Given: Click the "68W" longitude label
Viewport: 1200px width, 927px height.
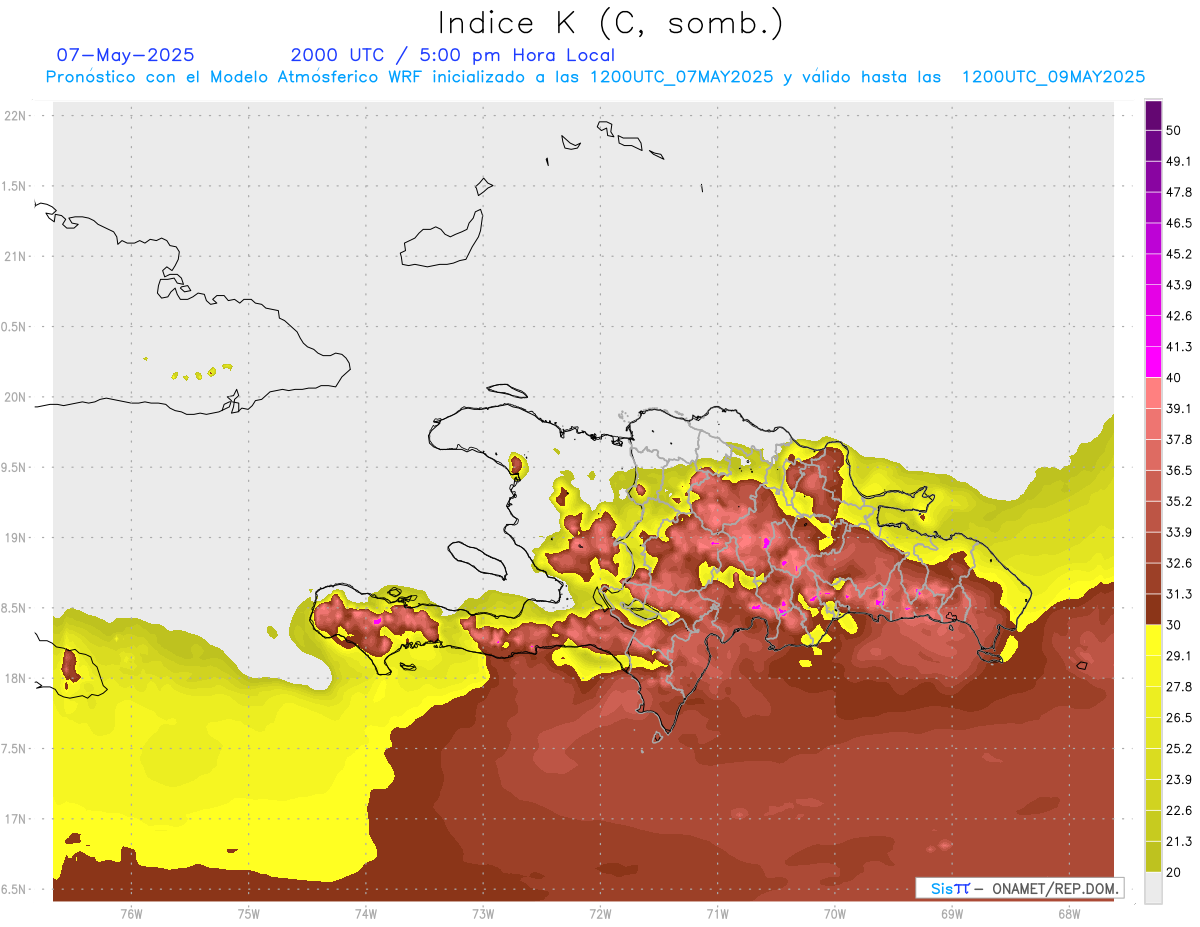Looking at the screenshot, I should [x=1069, y=914].
